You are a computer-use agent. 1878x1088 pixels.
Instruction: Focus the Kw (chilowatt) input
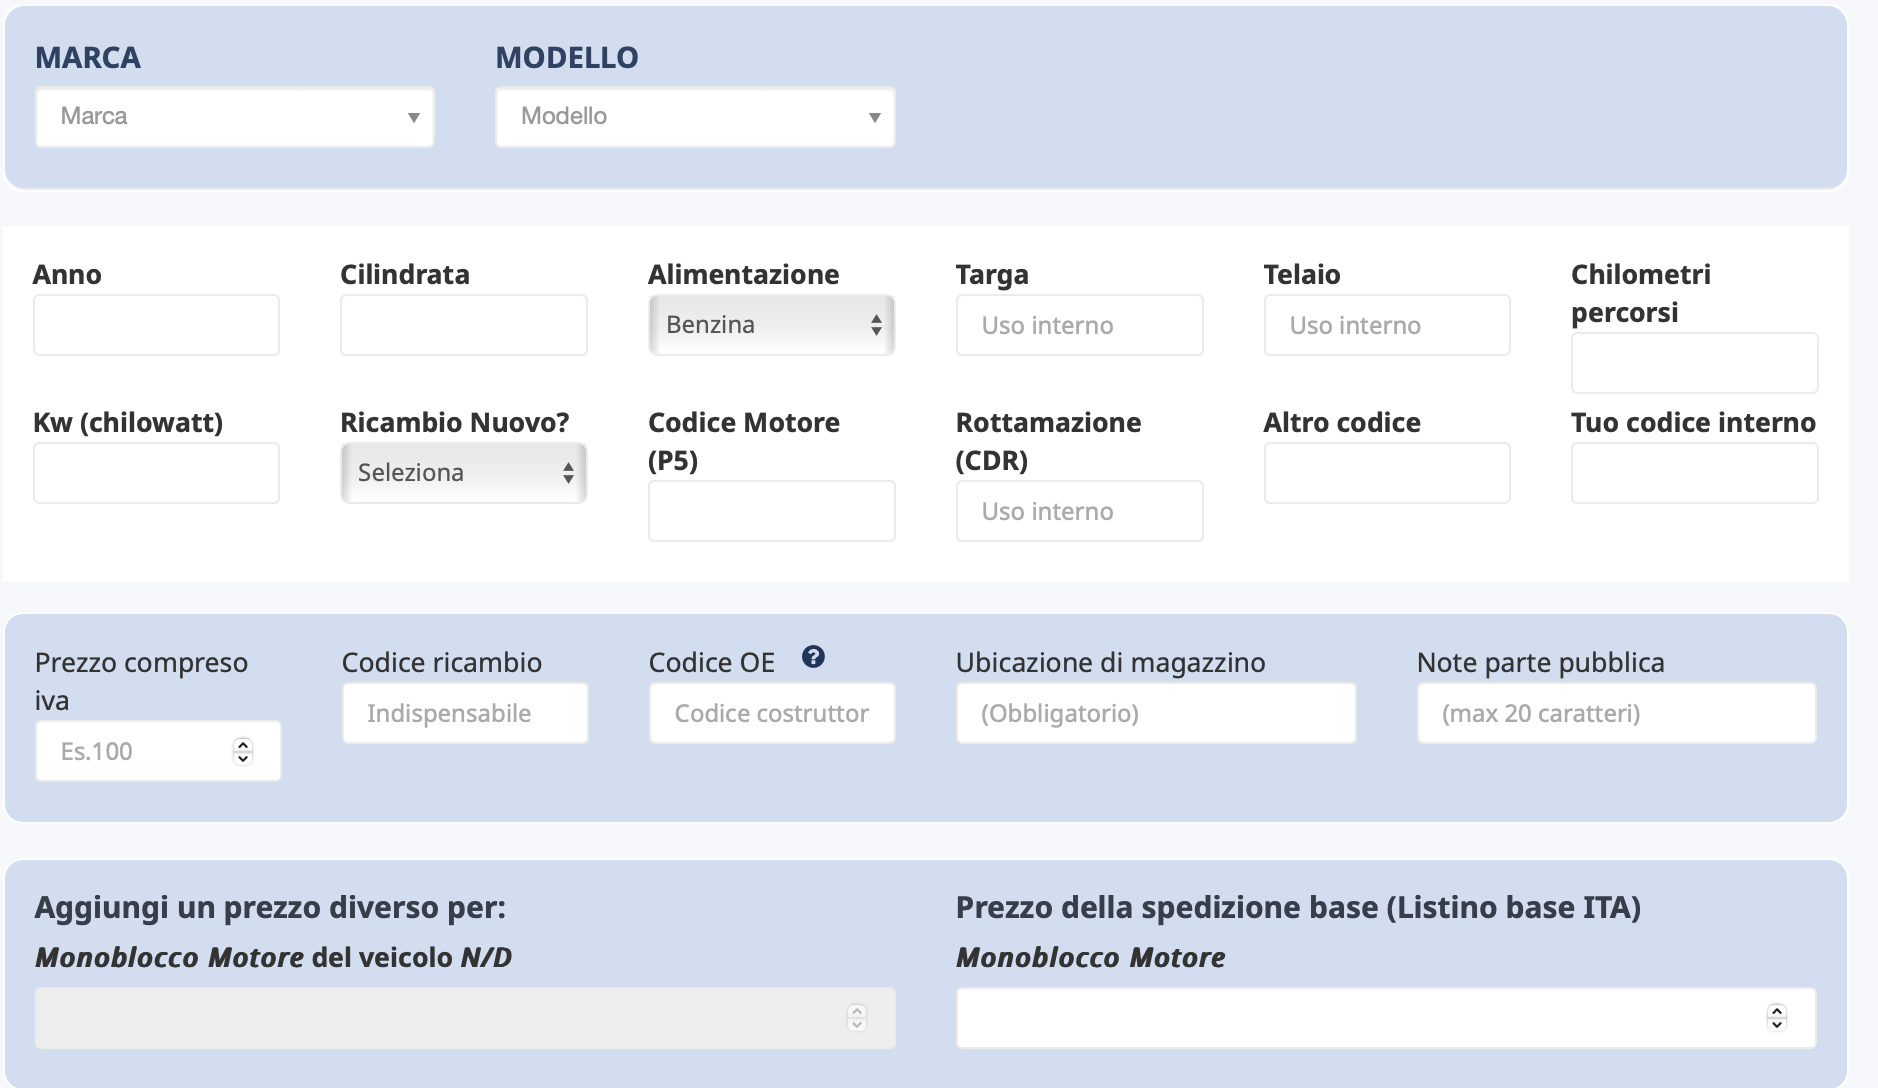[156, 473]
